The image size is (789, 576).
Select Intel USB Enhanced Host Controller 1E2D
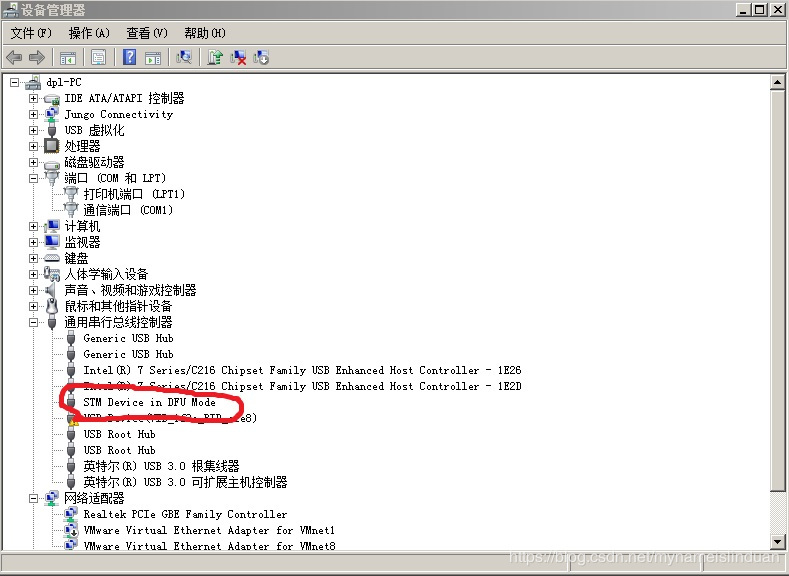[302, 386]
